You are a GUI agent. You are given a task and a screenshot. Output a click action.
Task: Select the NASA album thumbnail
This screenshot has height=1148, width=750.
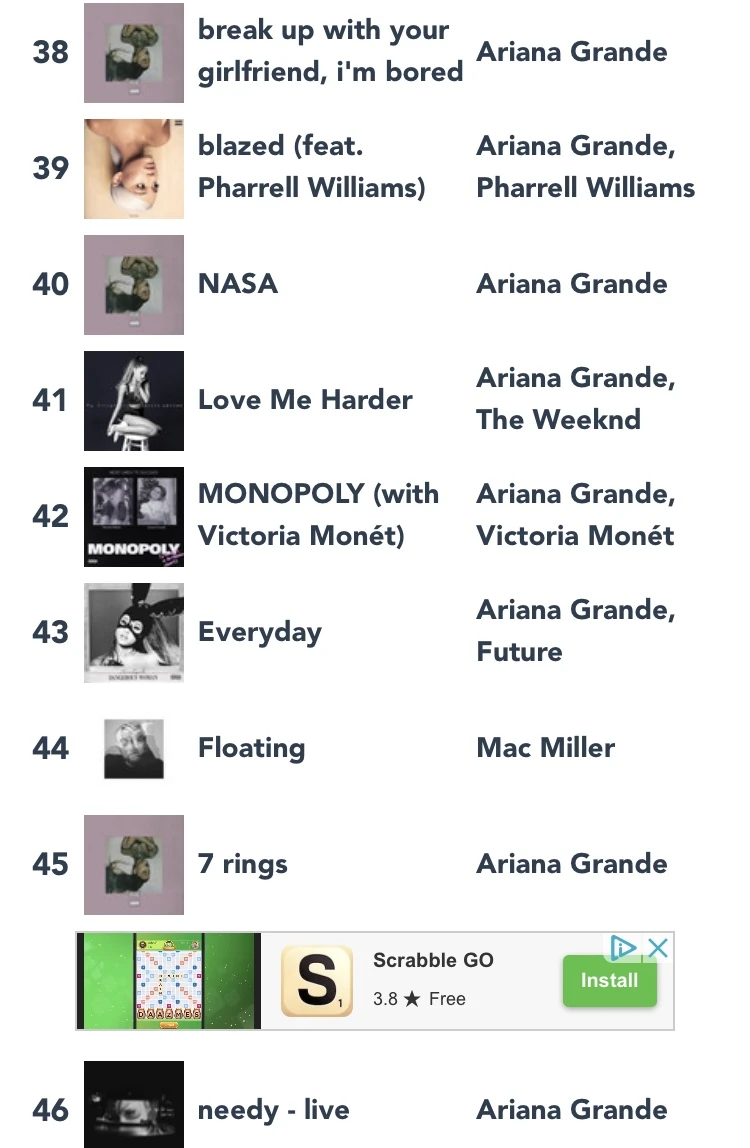tap(134, 284)
